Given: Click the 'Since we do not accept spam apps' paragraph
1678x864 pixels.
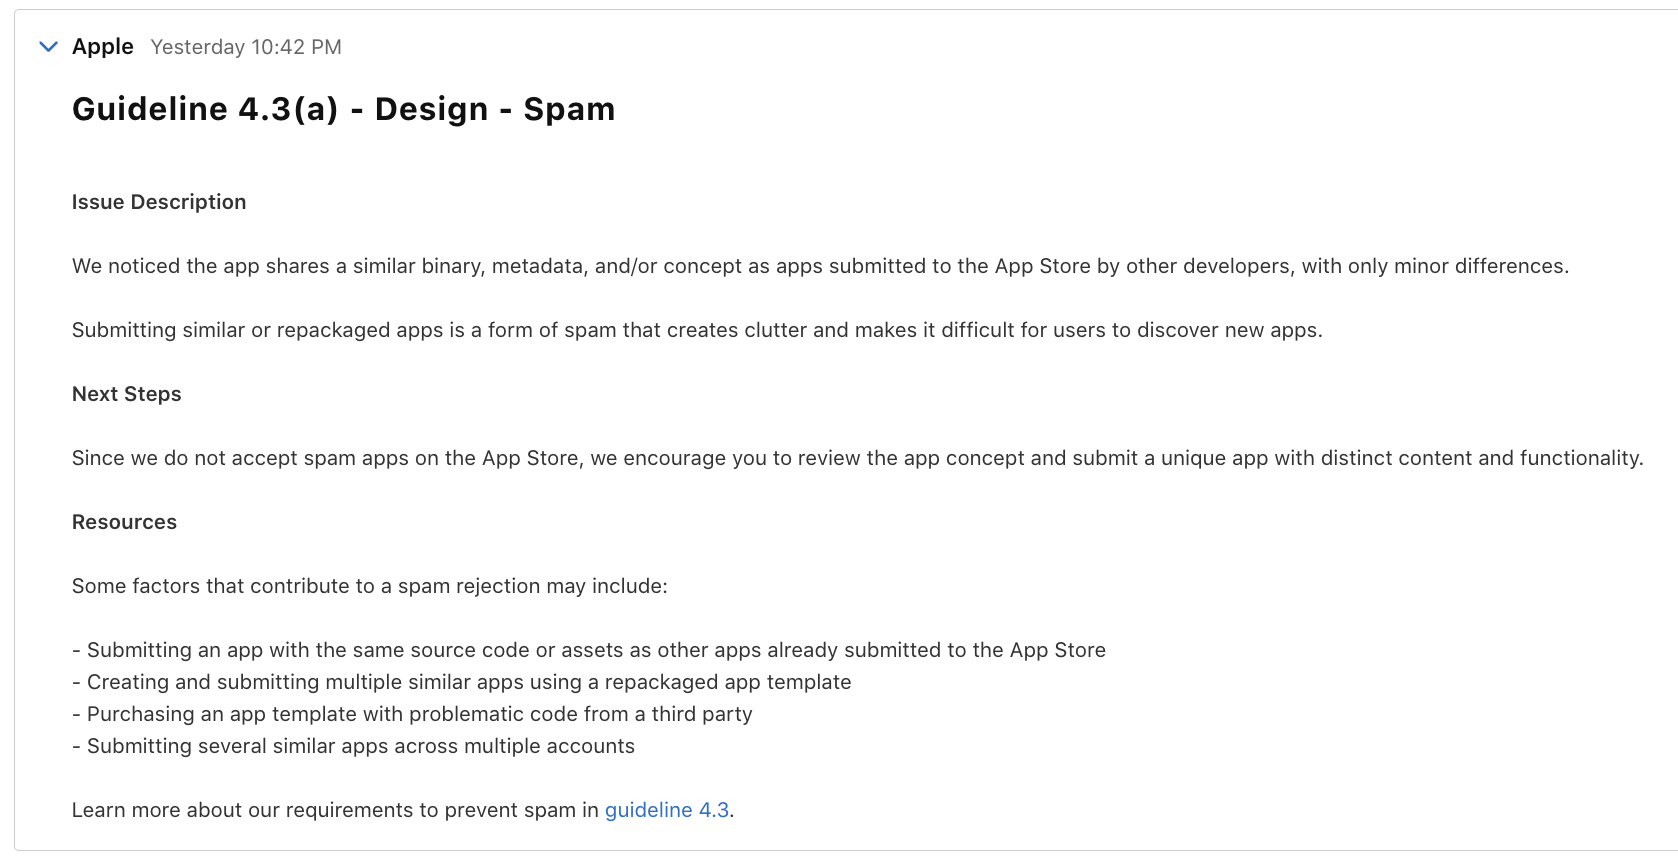Looking at the screenshot, I should (858, 458).
